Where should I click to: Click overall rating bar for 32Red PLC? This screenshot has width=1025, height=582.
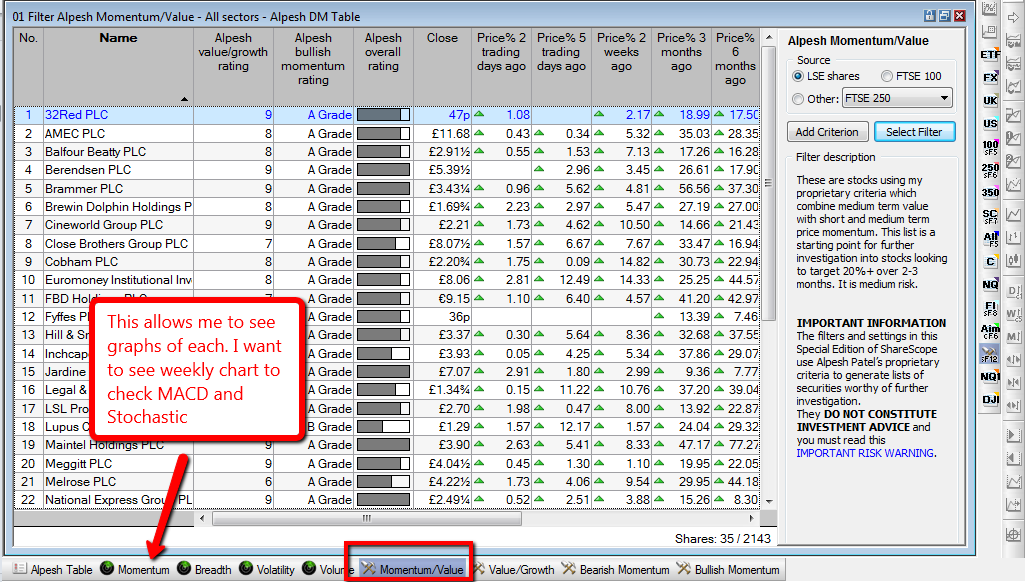[383, 115]
